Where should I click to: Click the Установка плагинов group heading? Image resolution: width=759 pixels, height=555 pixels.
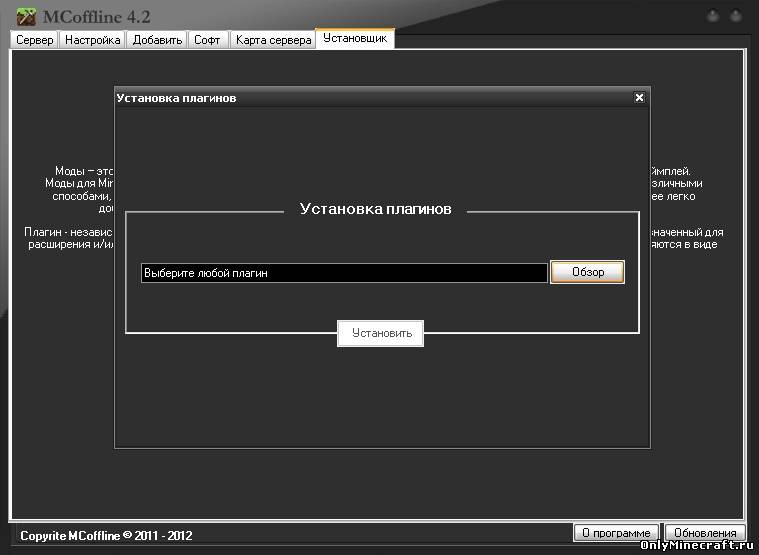[375, 210]
